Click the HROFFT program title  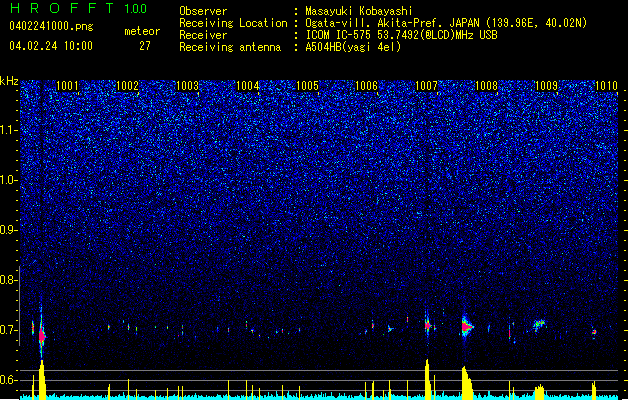point(62,8)
